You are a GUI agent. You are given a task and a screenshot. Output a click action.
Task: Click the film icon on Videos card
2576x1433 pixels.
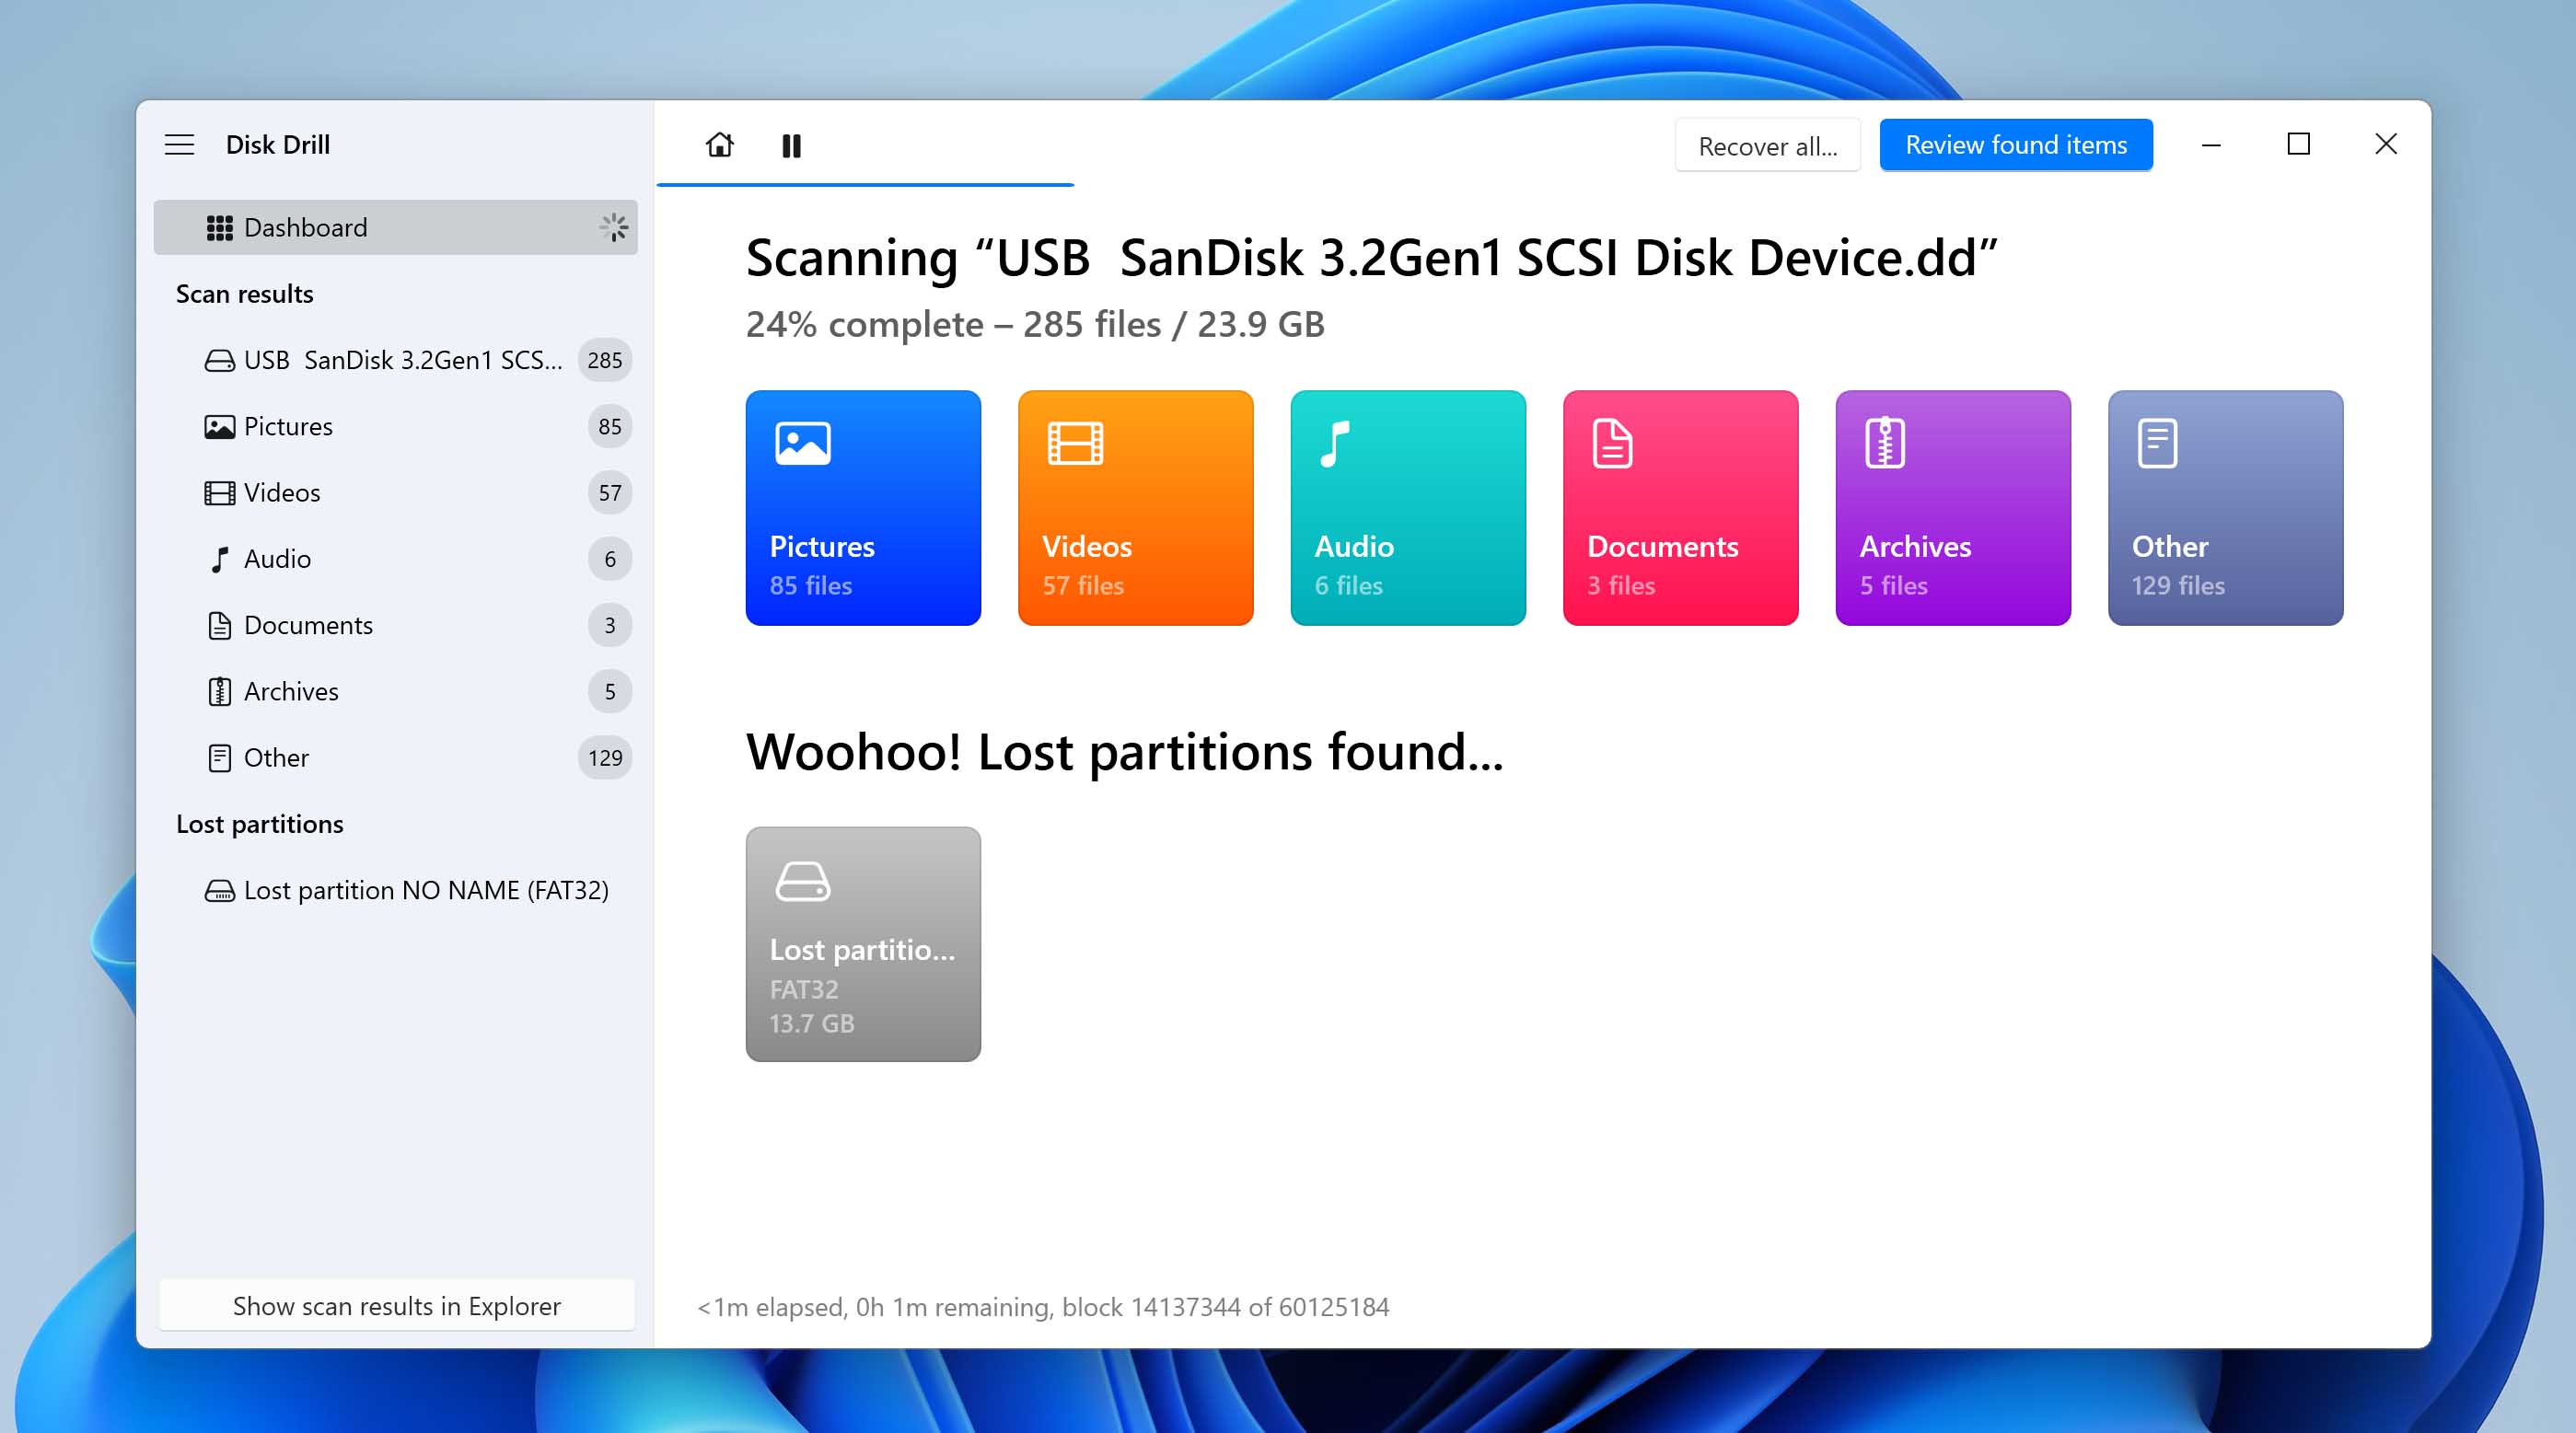[x=1075, y=443]
